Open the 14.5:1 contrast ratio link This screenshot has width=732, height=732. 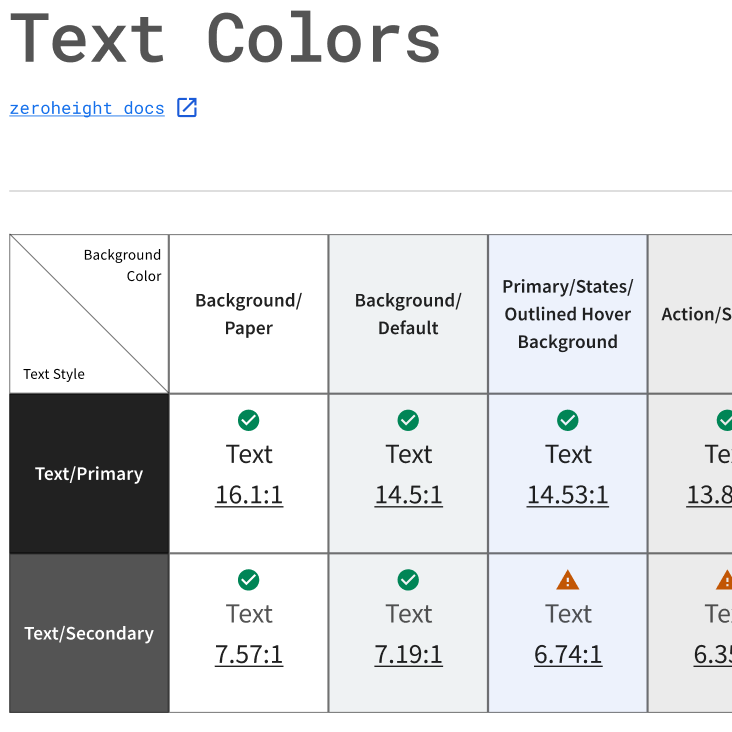408,495
